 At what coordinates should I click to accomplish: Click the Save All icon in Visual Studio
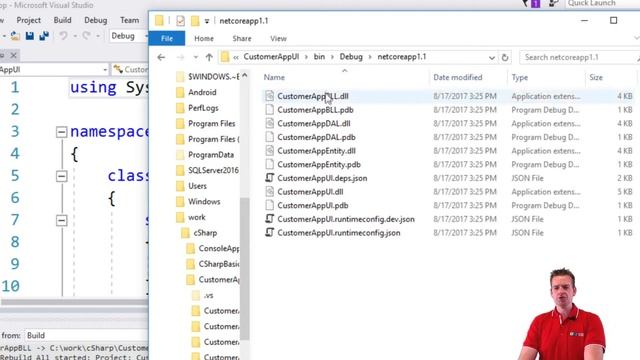point(44,36)
